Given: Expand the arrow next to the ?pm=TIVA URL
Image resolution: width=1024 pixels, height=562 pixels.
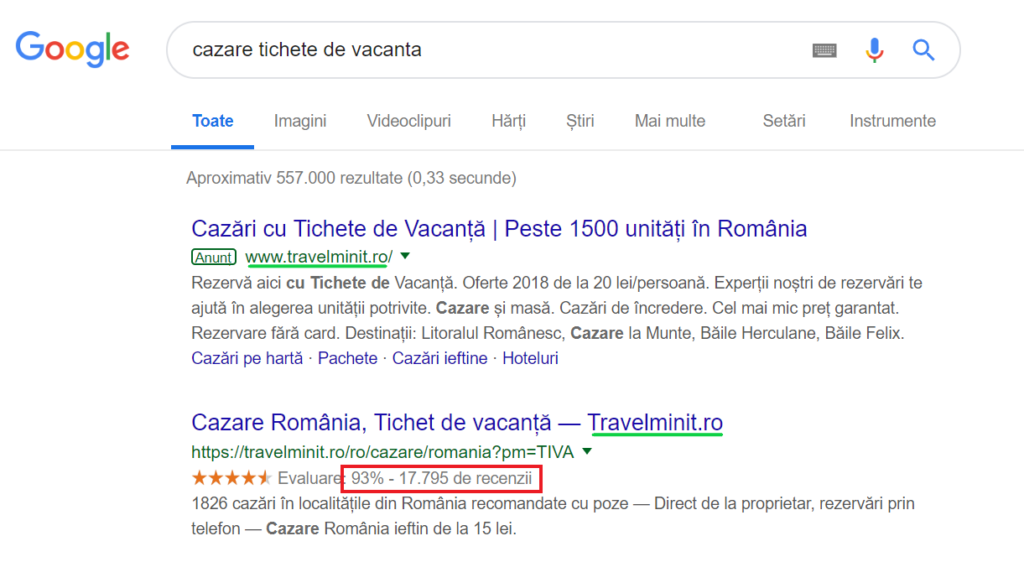Looking at the screenshot, I should (x=587, y=451).
